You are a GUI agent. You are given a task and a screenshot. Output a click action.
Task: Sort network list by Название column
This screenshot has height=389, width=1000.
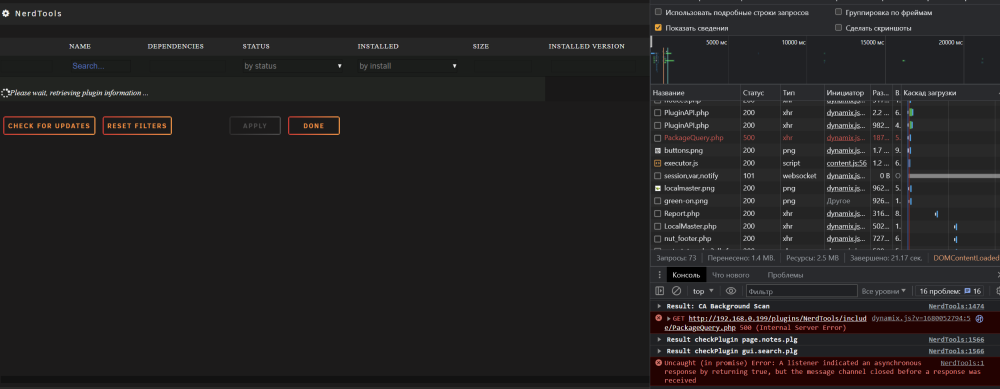point(695,93)
